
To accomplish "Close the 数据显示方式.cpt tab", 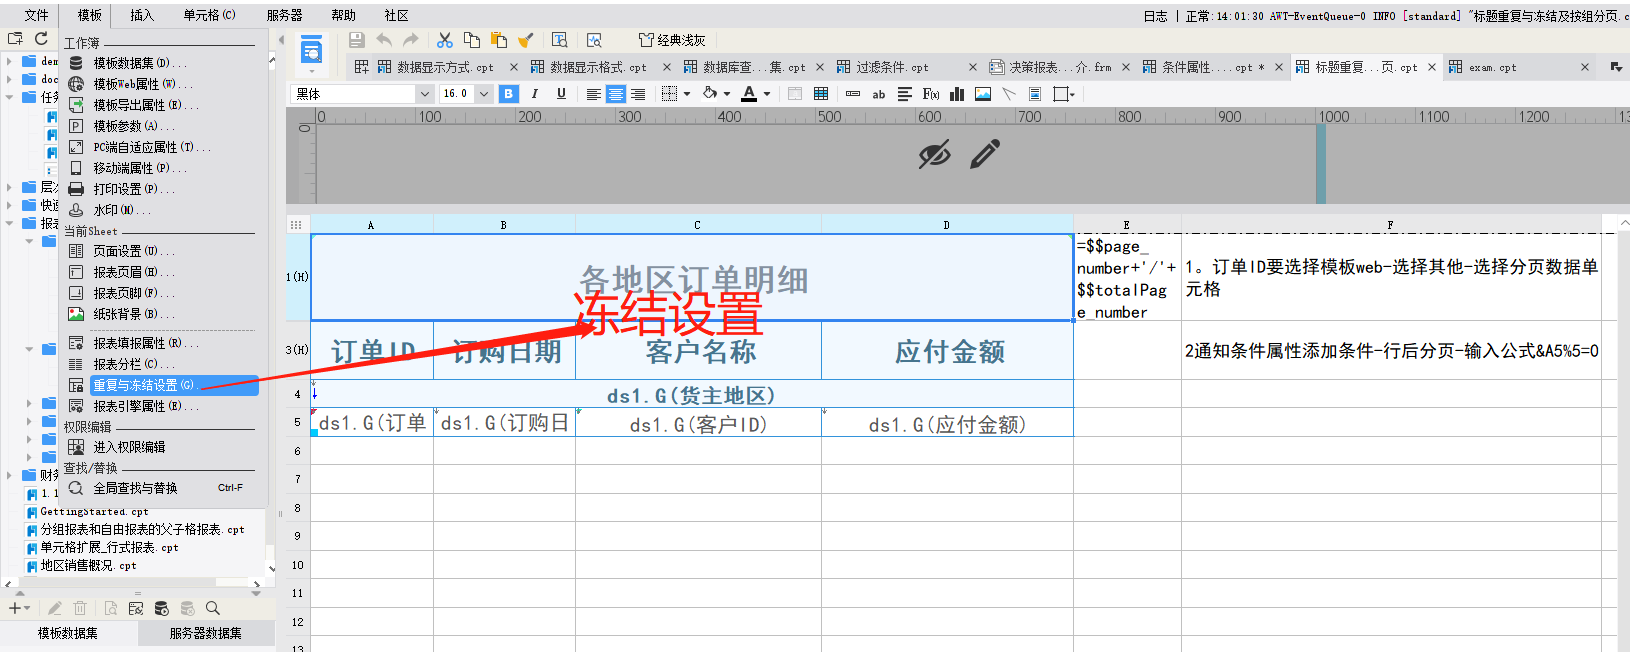I will coord(514,67).
